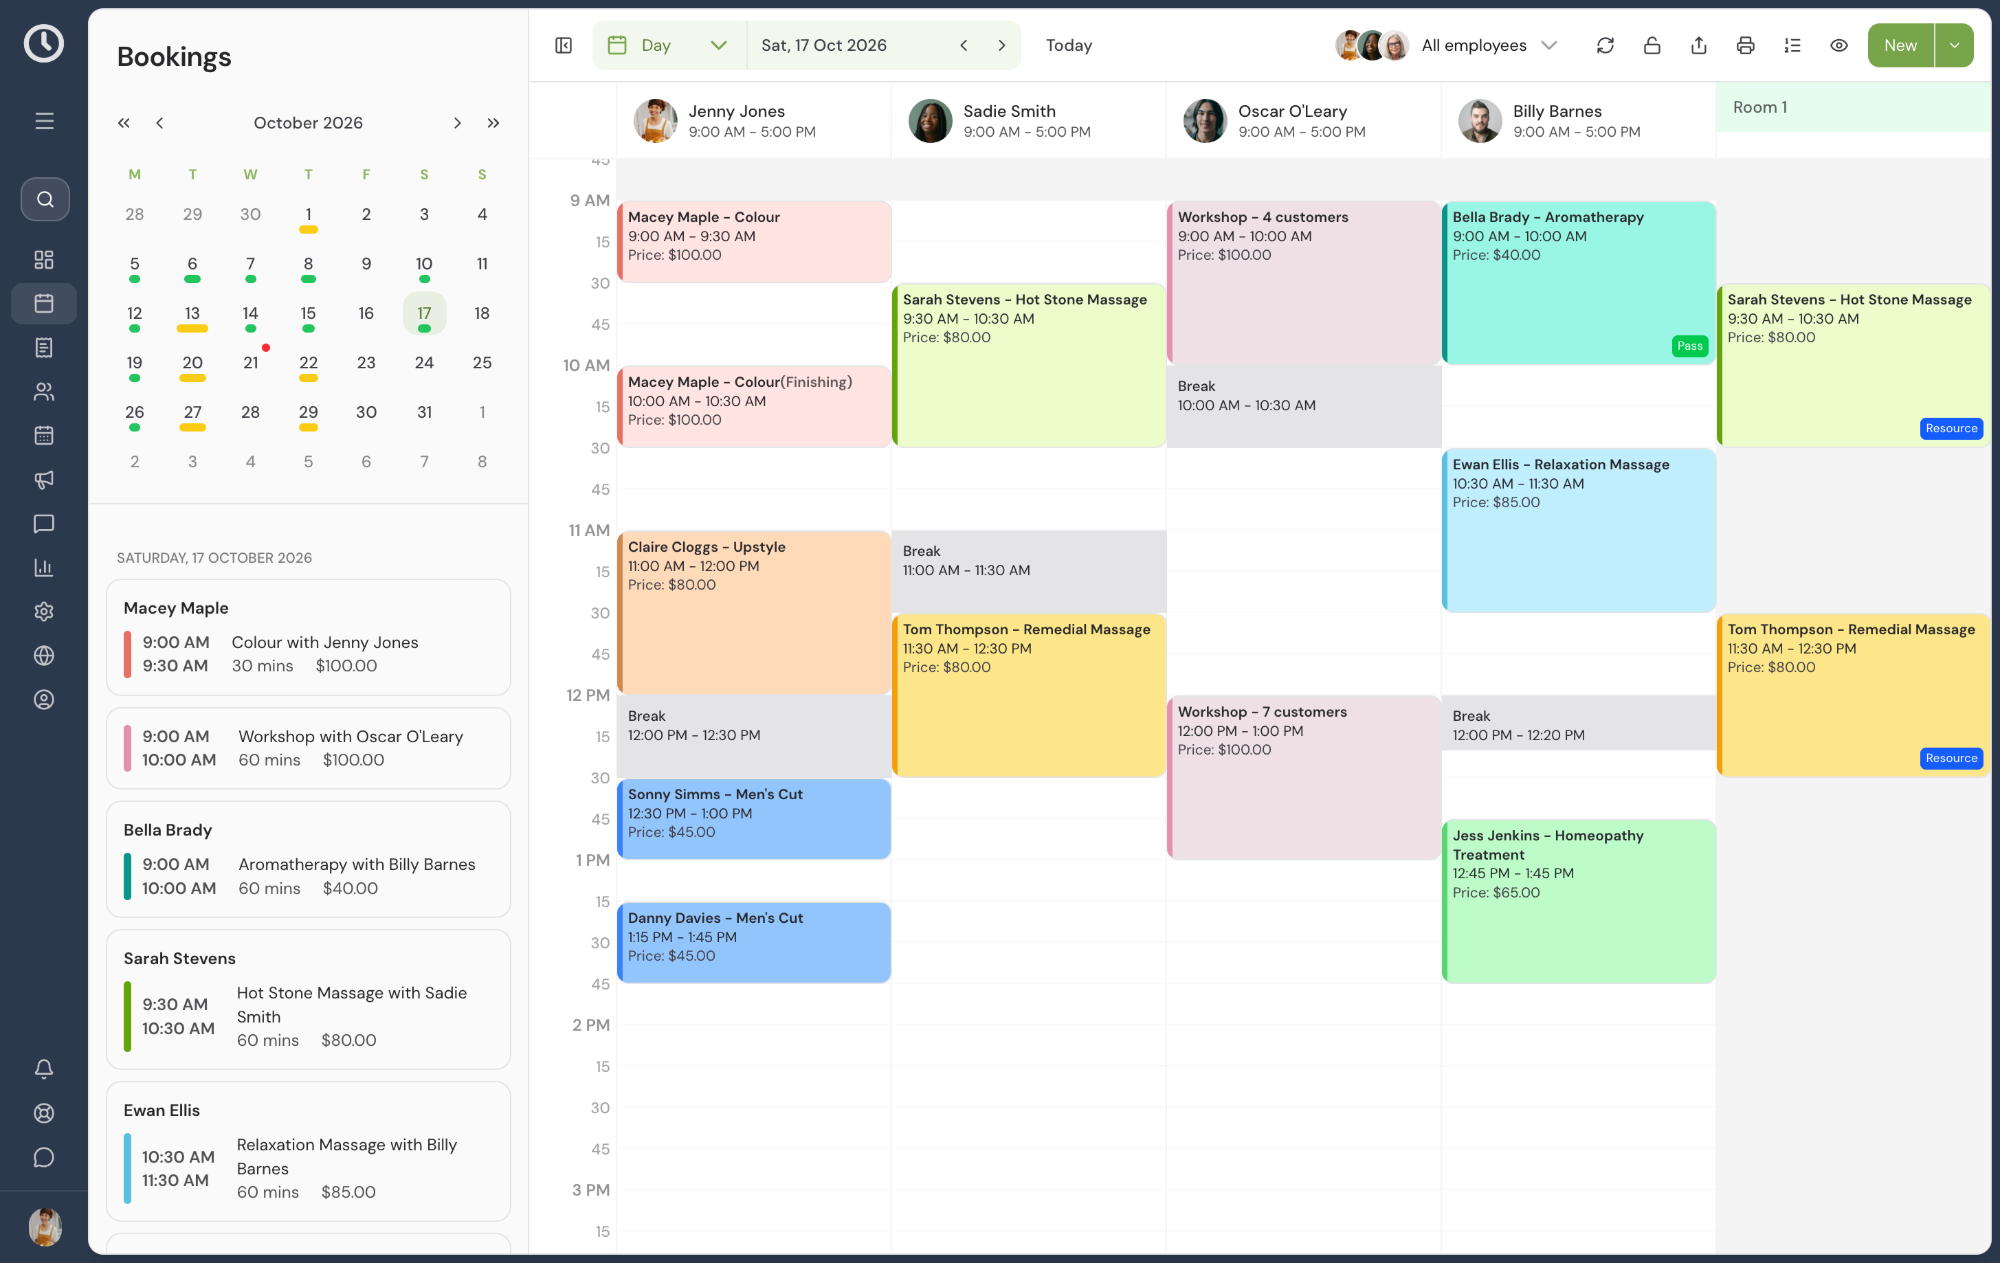The image size is (2000, 1263).
Task: Click the search icon in the sidebar
Action: pyautogui.click(x=45, y=199)
